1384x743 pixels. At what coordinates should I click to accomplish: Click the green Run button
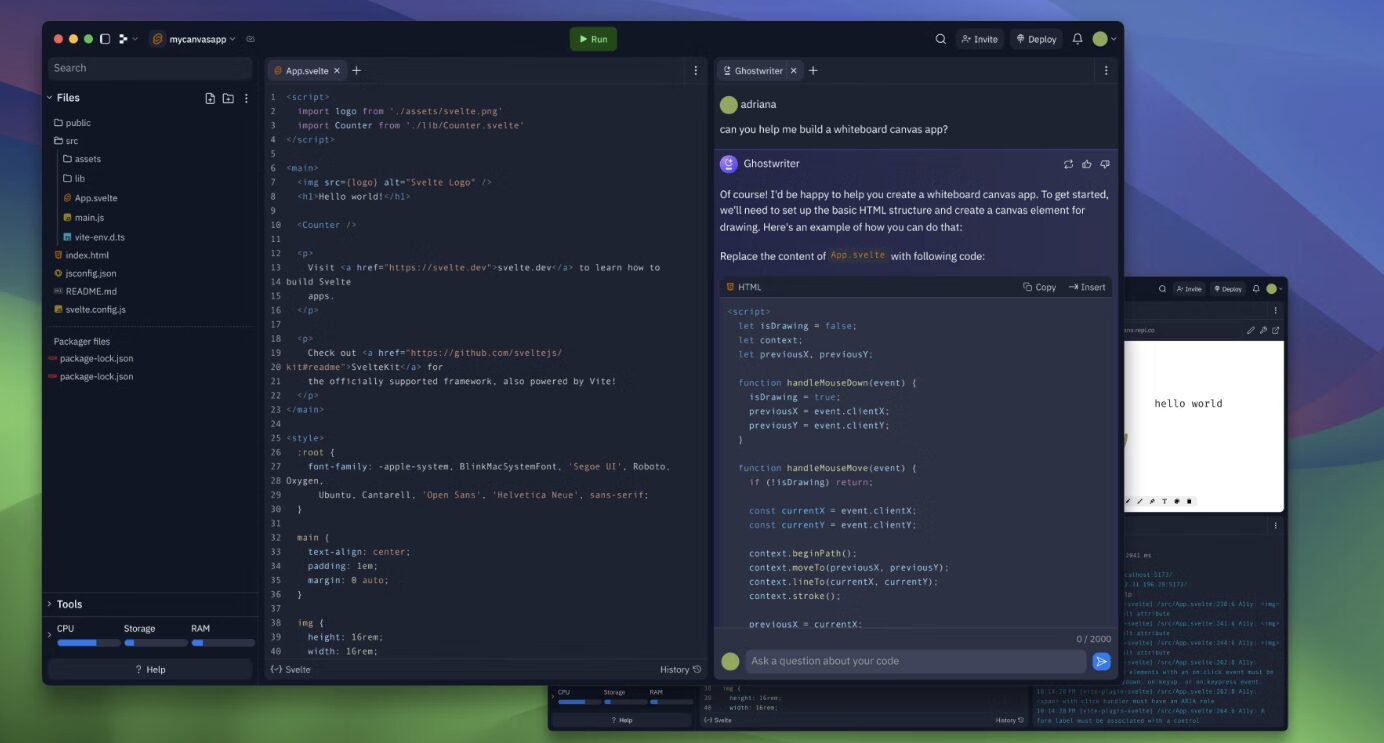[x=593, y=39]
